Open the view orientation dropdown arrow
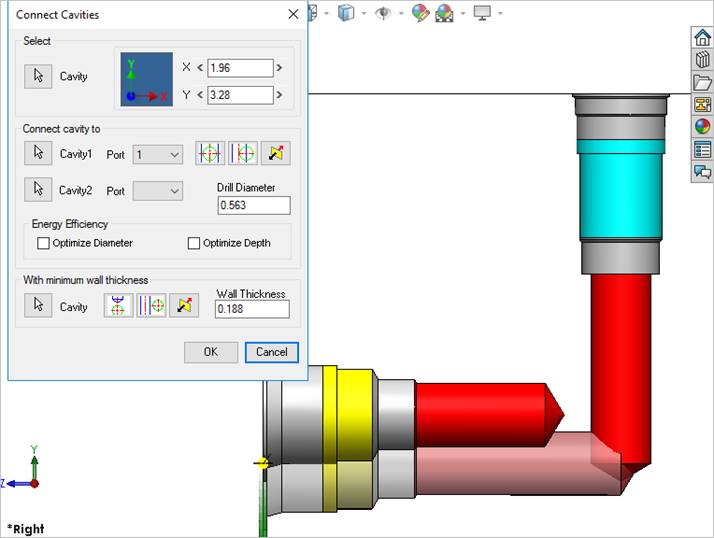The width and height of the screenshot is (714, 538). (326, 13)
